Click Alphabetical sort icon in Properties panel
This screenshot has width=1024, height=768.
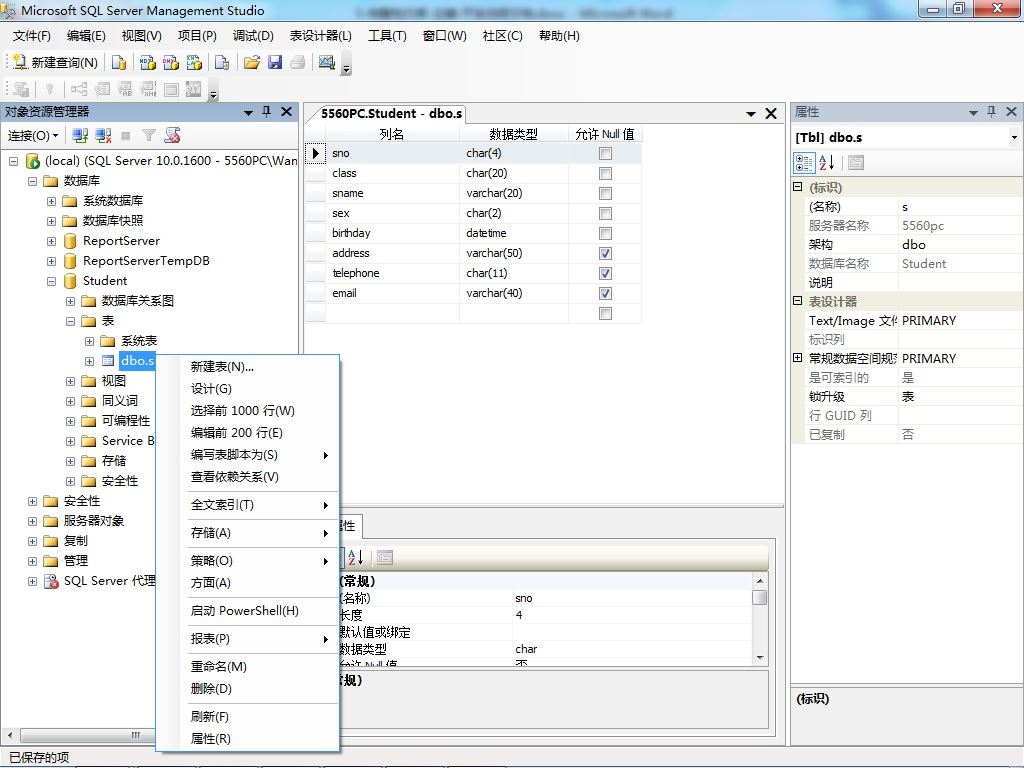coord(826,163)
